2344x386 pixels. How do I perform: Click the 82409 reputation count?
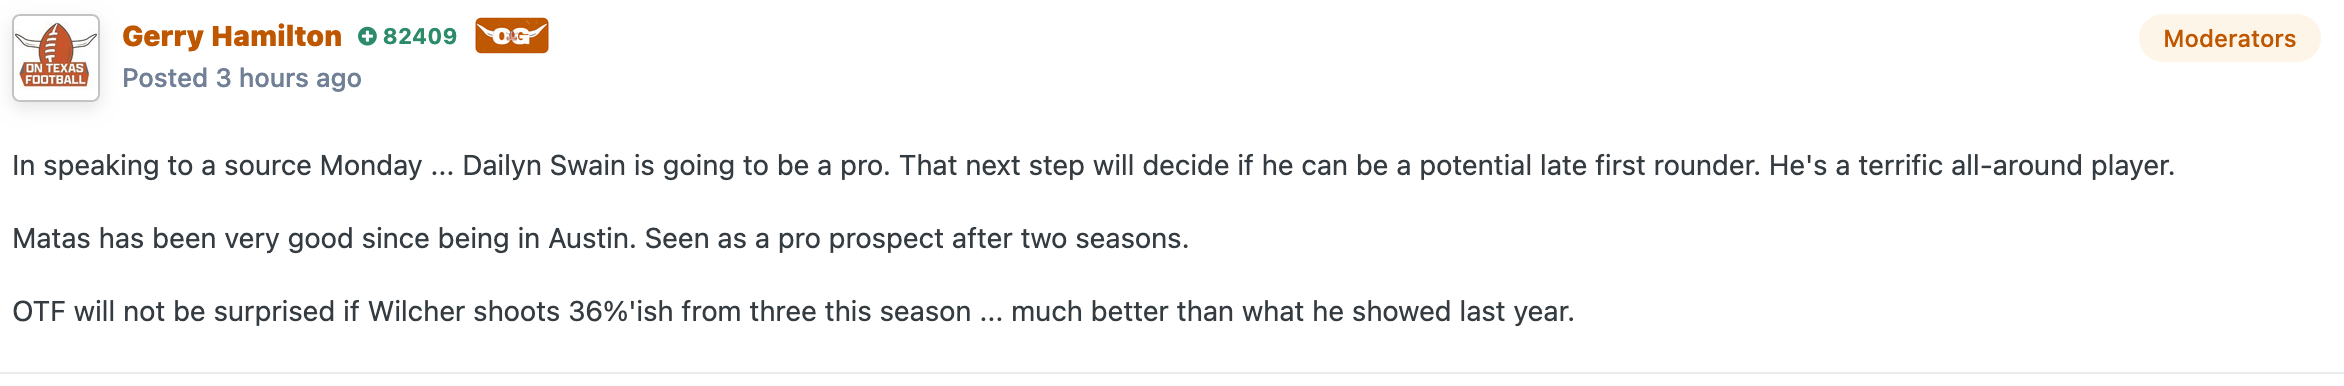(419, 37)
